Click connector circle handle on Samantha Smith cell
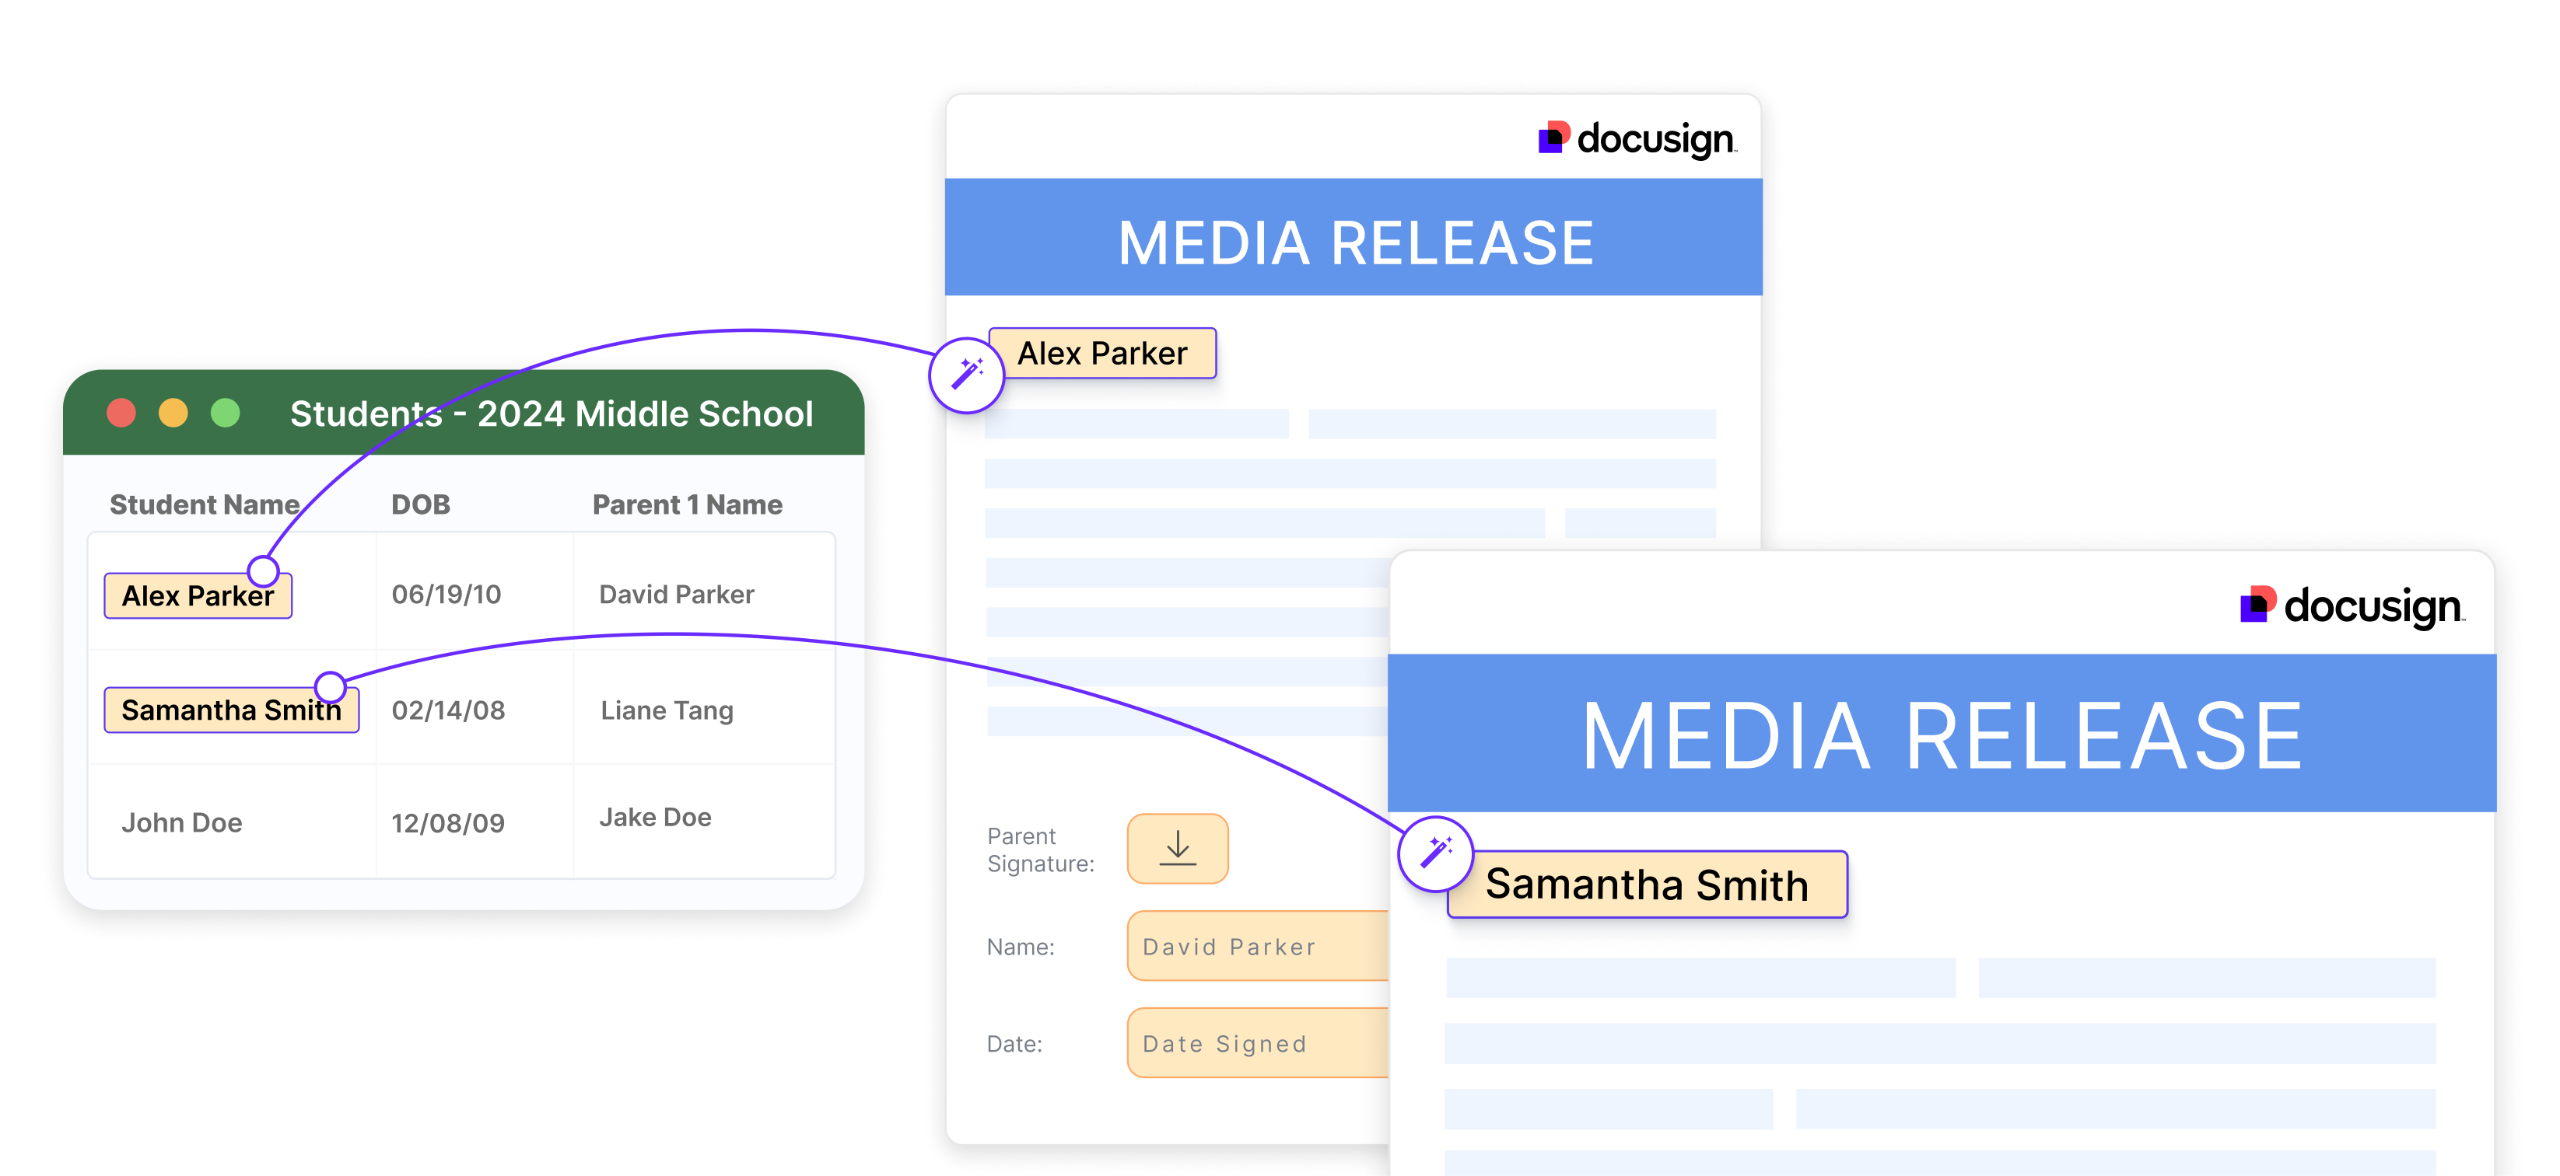The image size is (2560, 1176). (330, 687)
